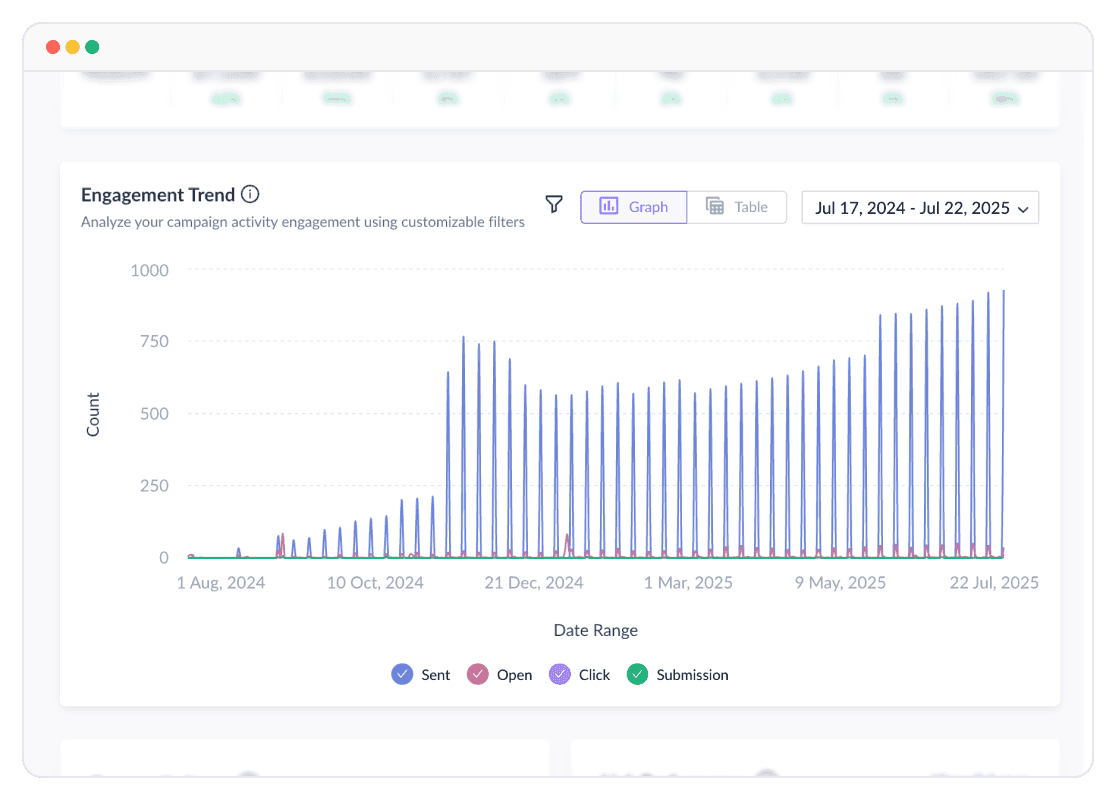Select the Graph tab
Screen dimensions: 1118x800
(634, 206)
